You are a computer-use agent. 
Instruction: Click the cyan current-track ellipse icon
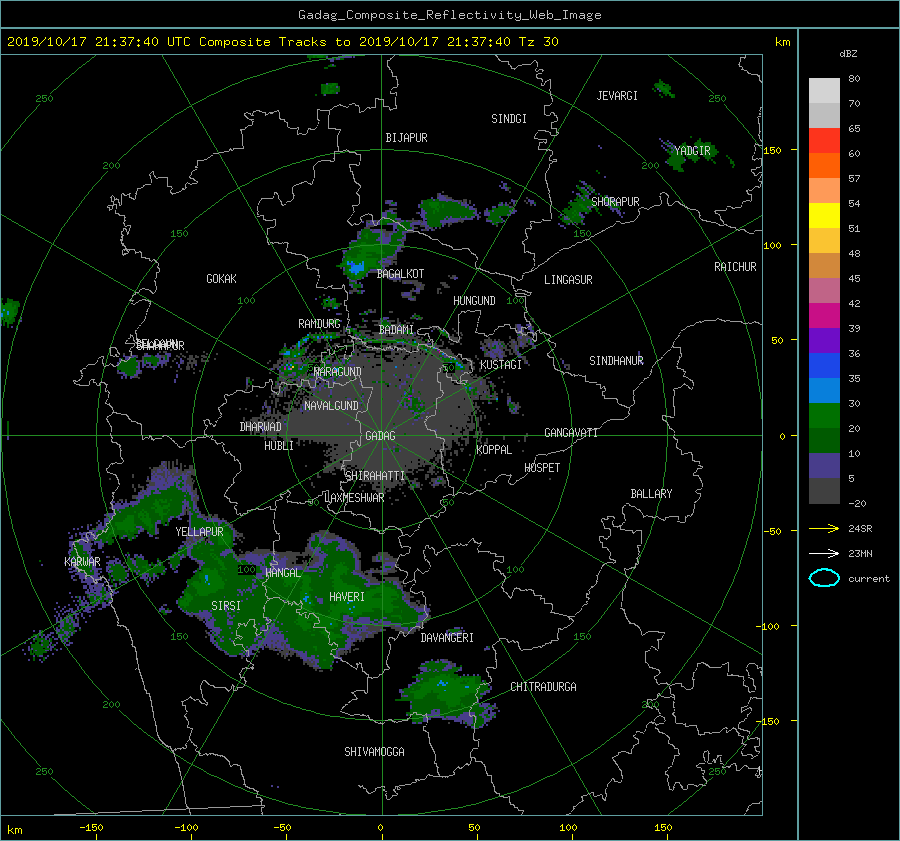824,578
